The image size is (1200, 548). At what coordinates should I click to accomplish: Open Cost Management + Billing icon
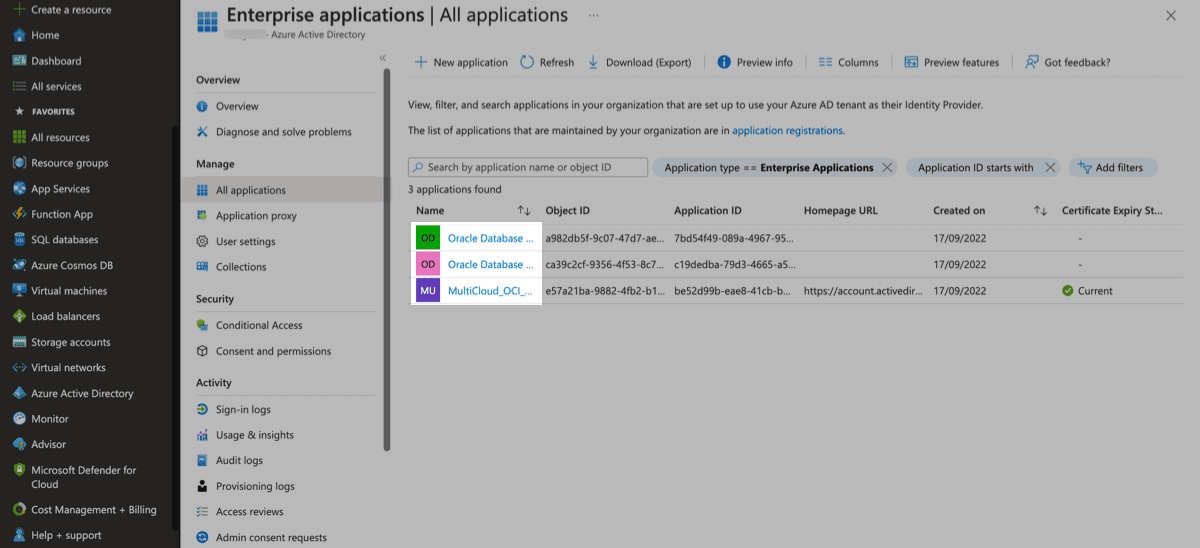pyautogui.click(x=19, y=509)
